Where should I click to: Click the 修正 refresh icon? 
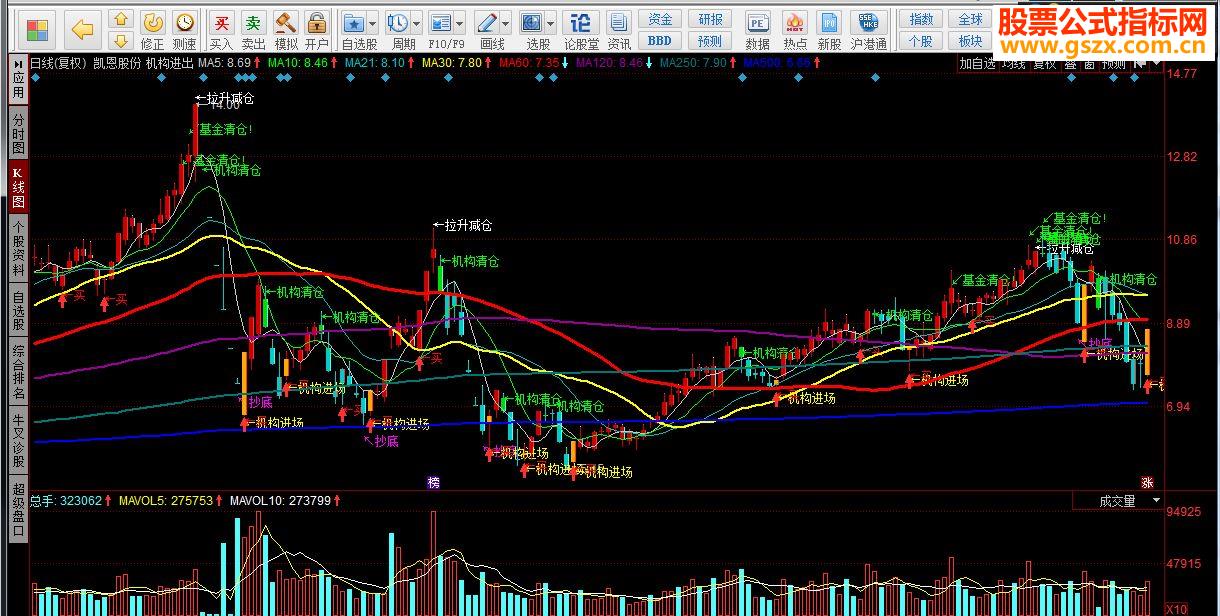click(152, 22)
